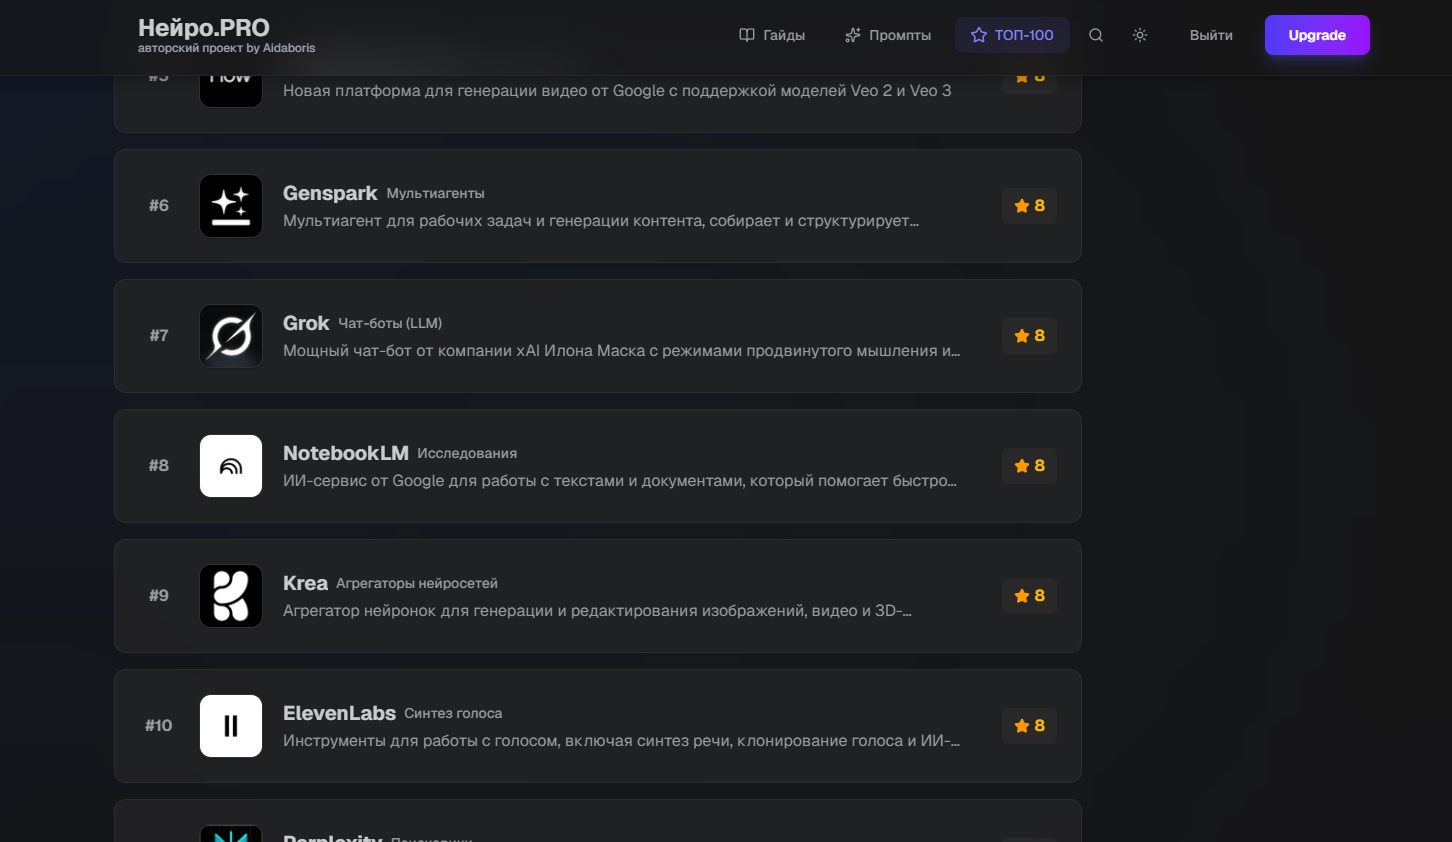Click the #7 rank number
The height and width of the screenshot is (842, 1452).
click(159, 336)
